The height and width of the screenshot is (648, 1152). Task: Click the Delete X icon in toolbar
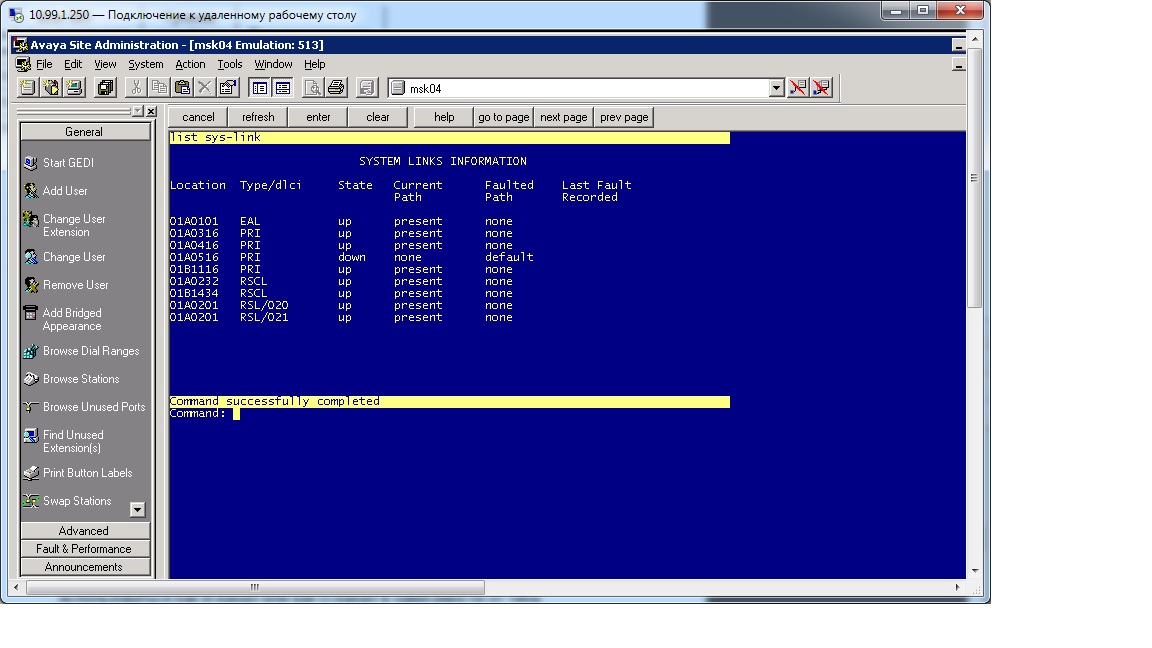[x=204, y=88]
